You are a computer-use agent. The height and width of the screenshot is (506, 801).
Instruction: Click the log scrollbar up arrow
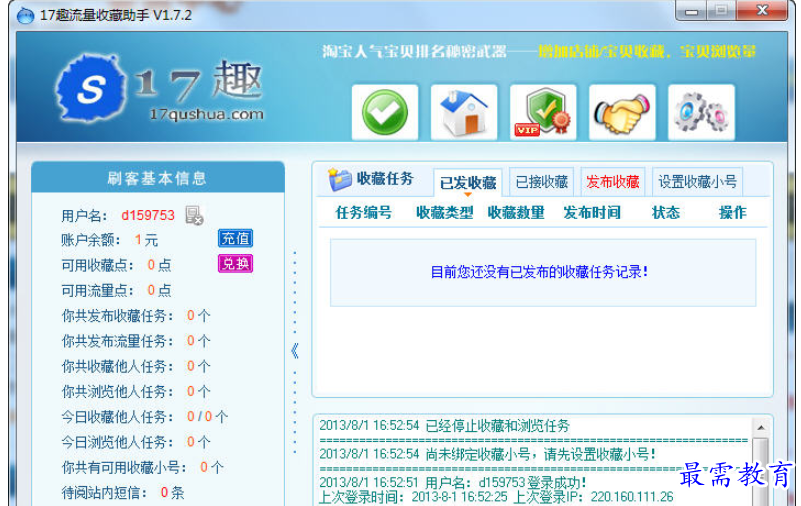(760, 428)
